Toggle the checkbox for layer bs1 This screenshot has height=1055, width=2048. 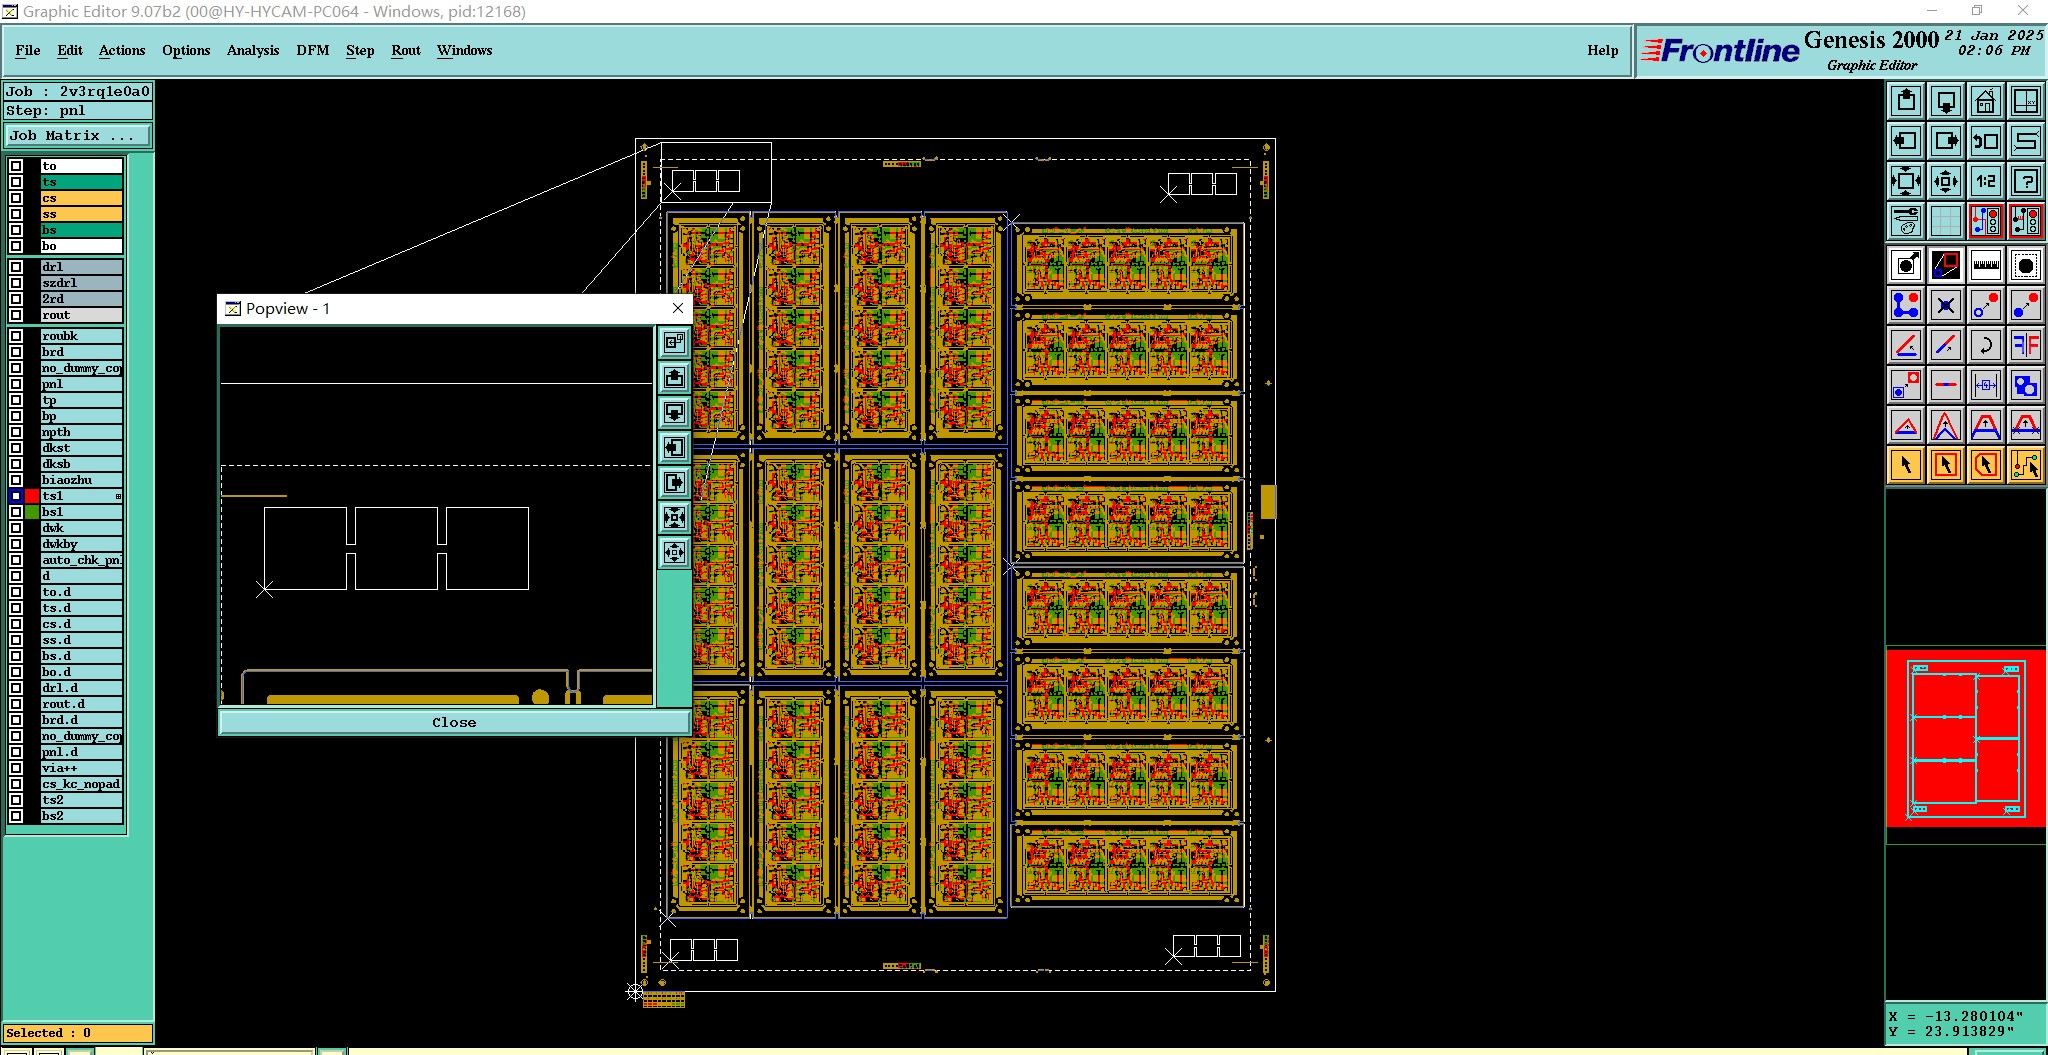(x=16, y=512)
